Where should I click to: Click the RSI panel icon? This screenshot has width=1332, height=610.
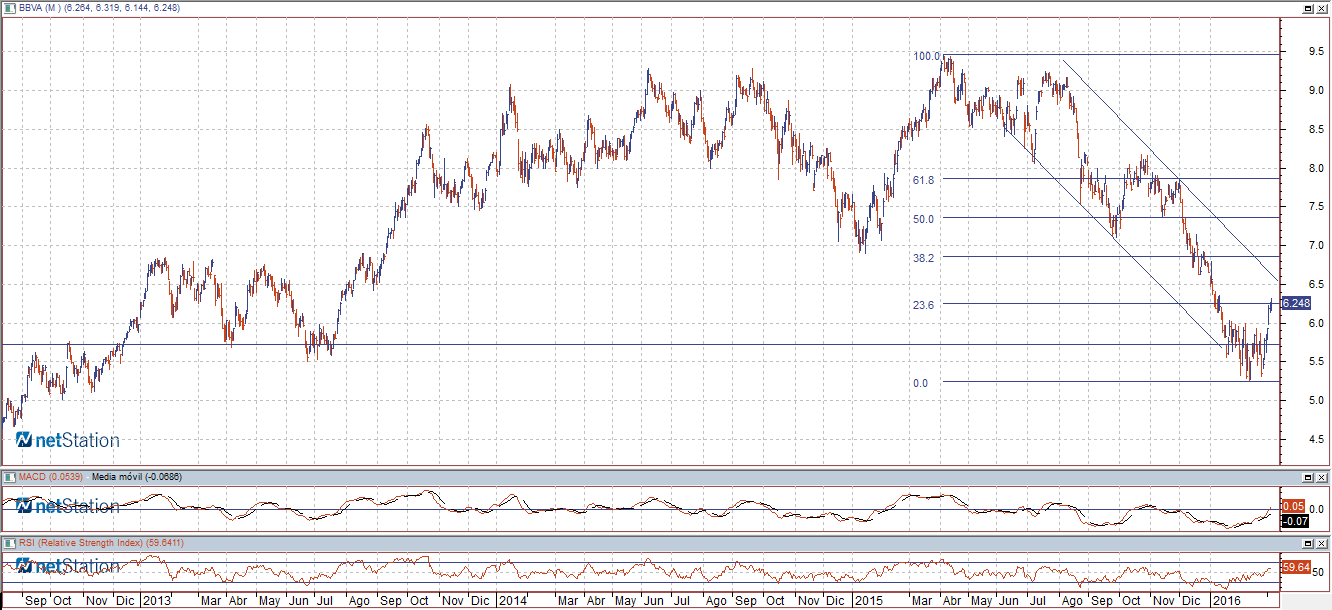tap(9, 542)
